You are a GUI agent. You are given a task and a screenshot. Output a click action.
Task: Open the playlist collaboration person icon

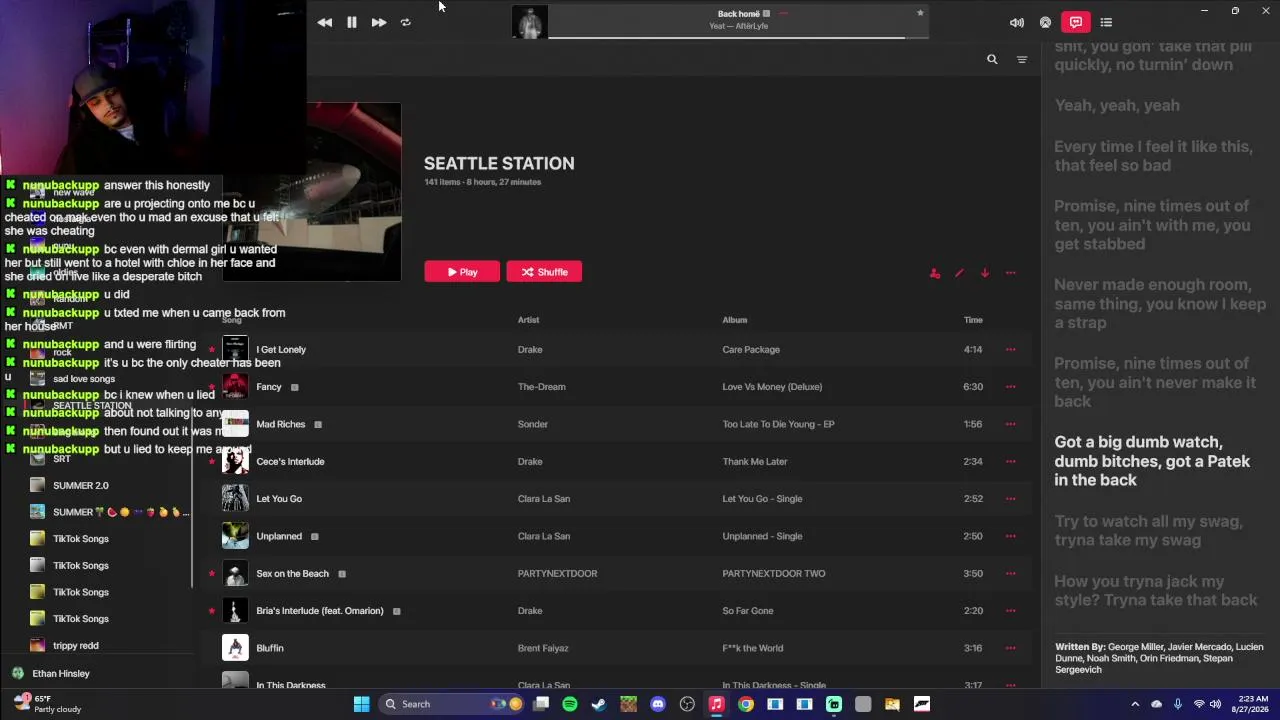[x=935, y=273]
